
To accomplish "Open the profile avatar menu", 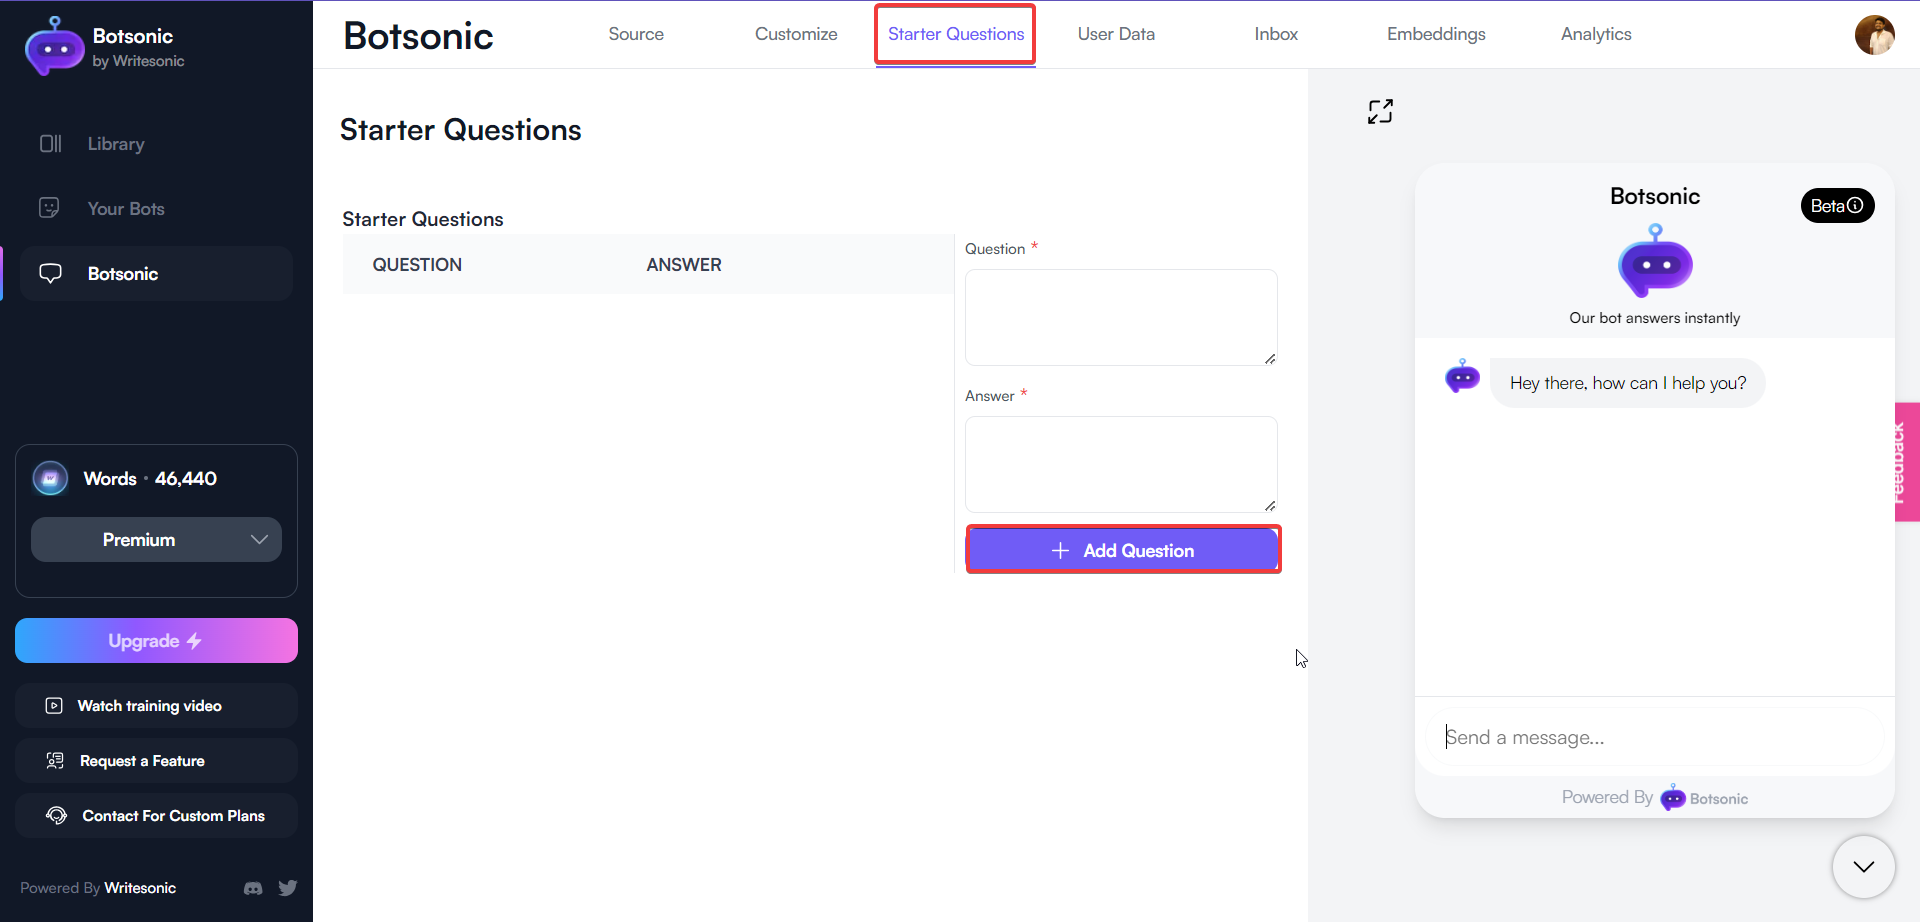I will [1875, 36].
